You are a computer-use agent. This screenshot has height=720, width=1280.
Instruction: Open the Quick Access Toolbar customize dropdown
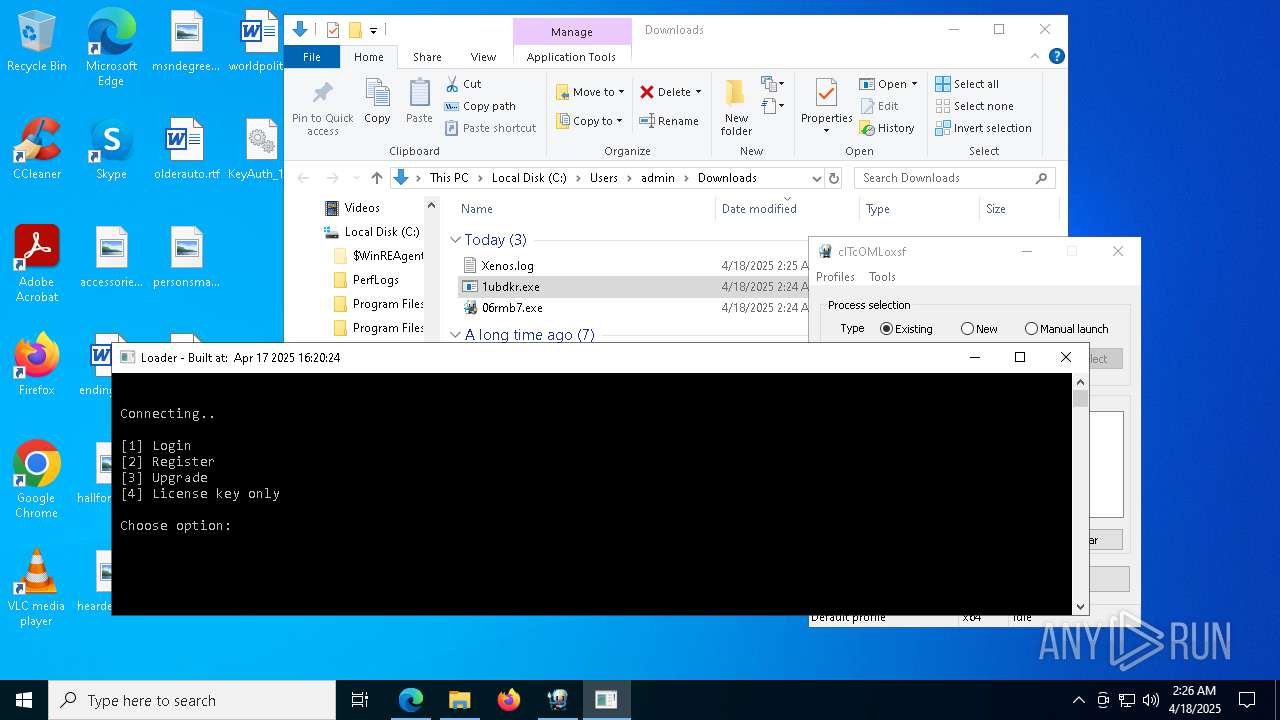tap(373, 31)
